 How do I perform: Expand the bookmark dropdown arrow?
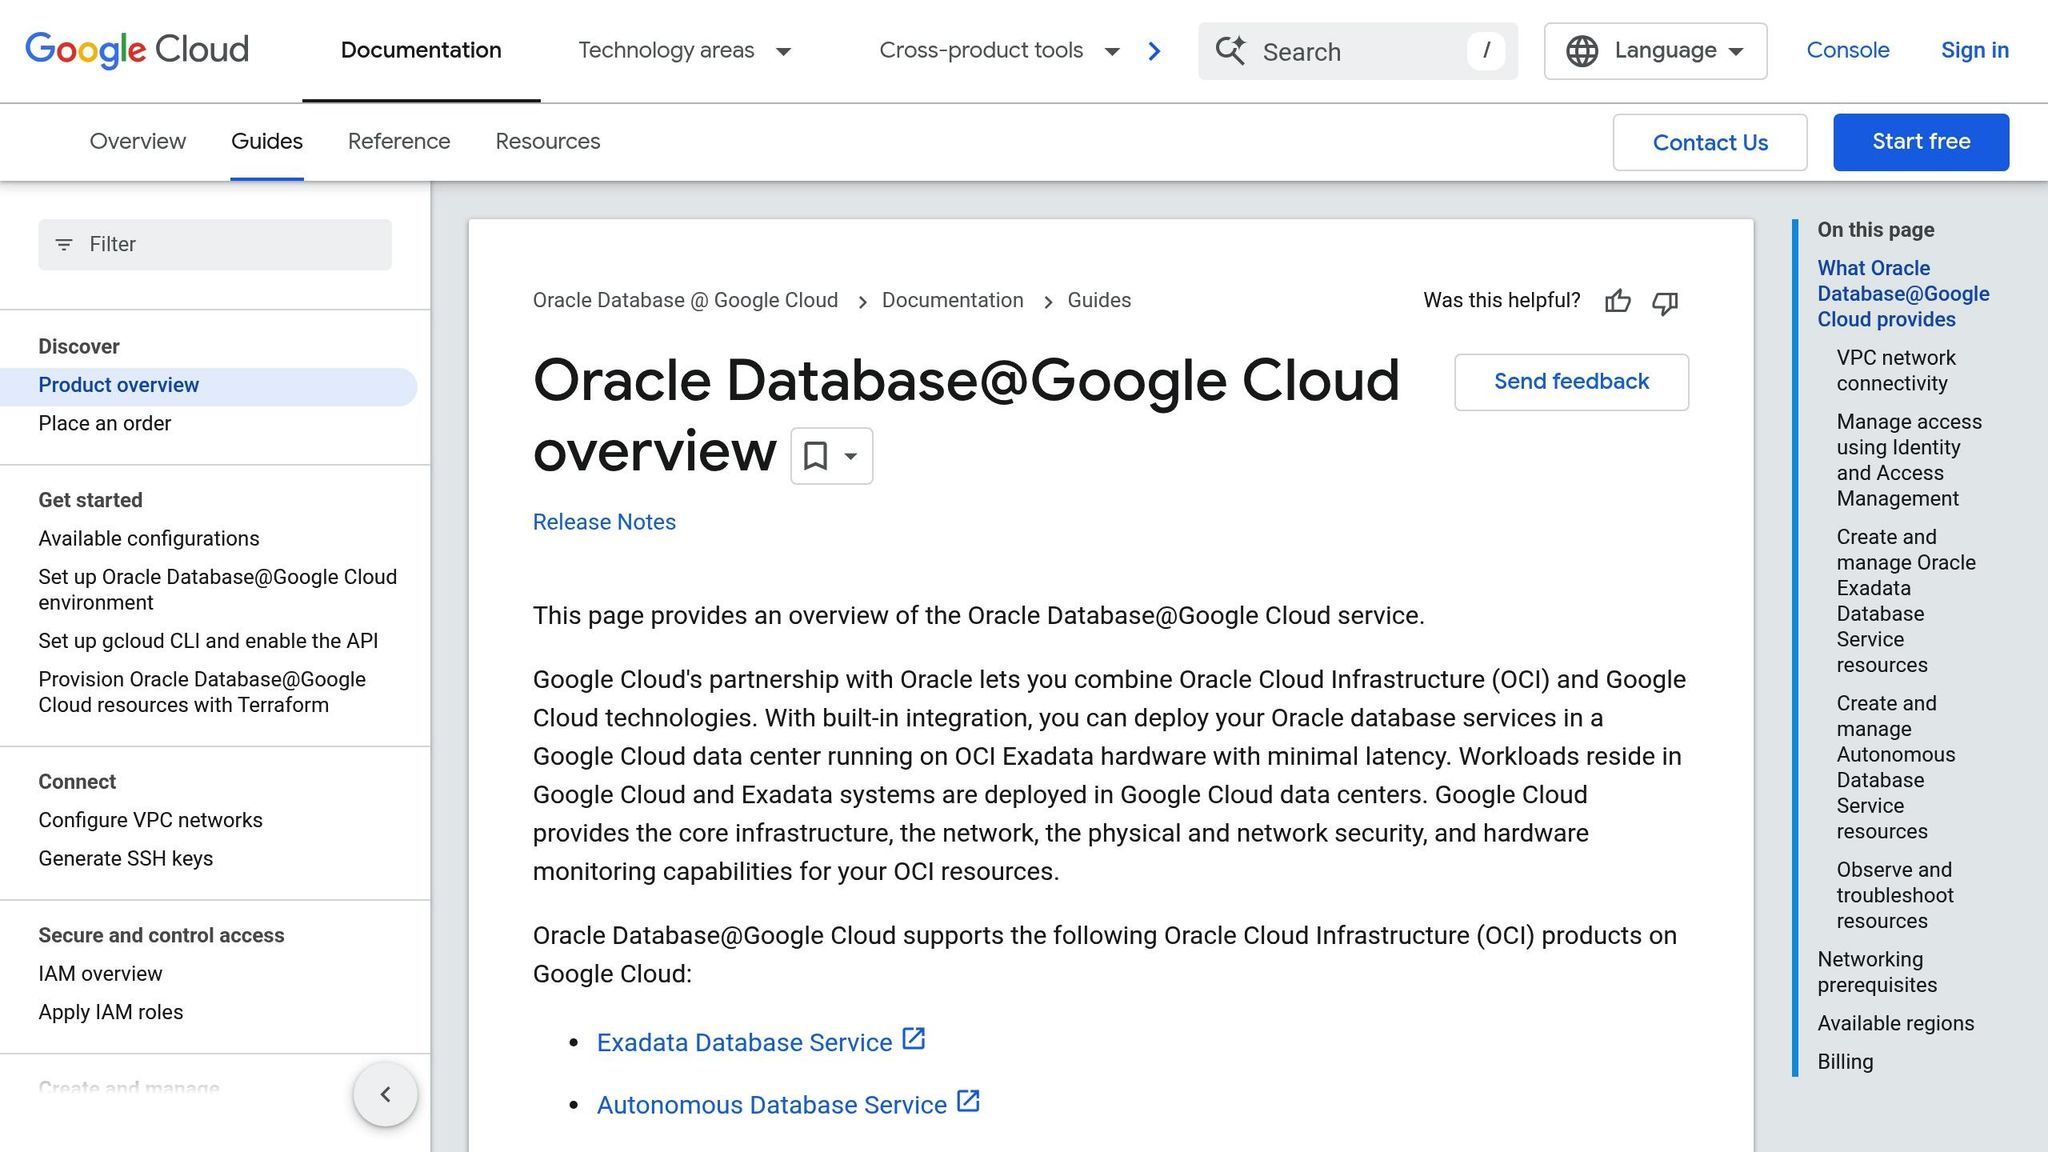pos(849,456)
